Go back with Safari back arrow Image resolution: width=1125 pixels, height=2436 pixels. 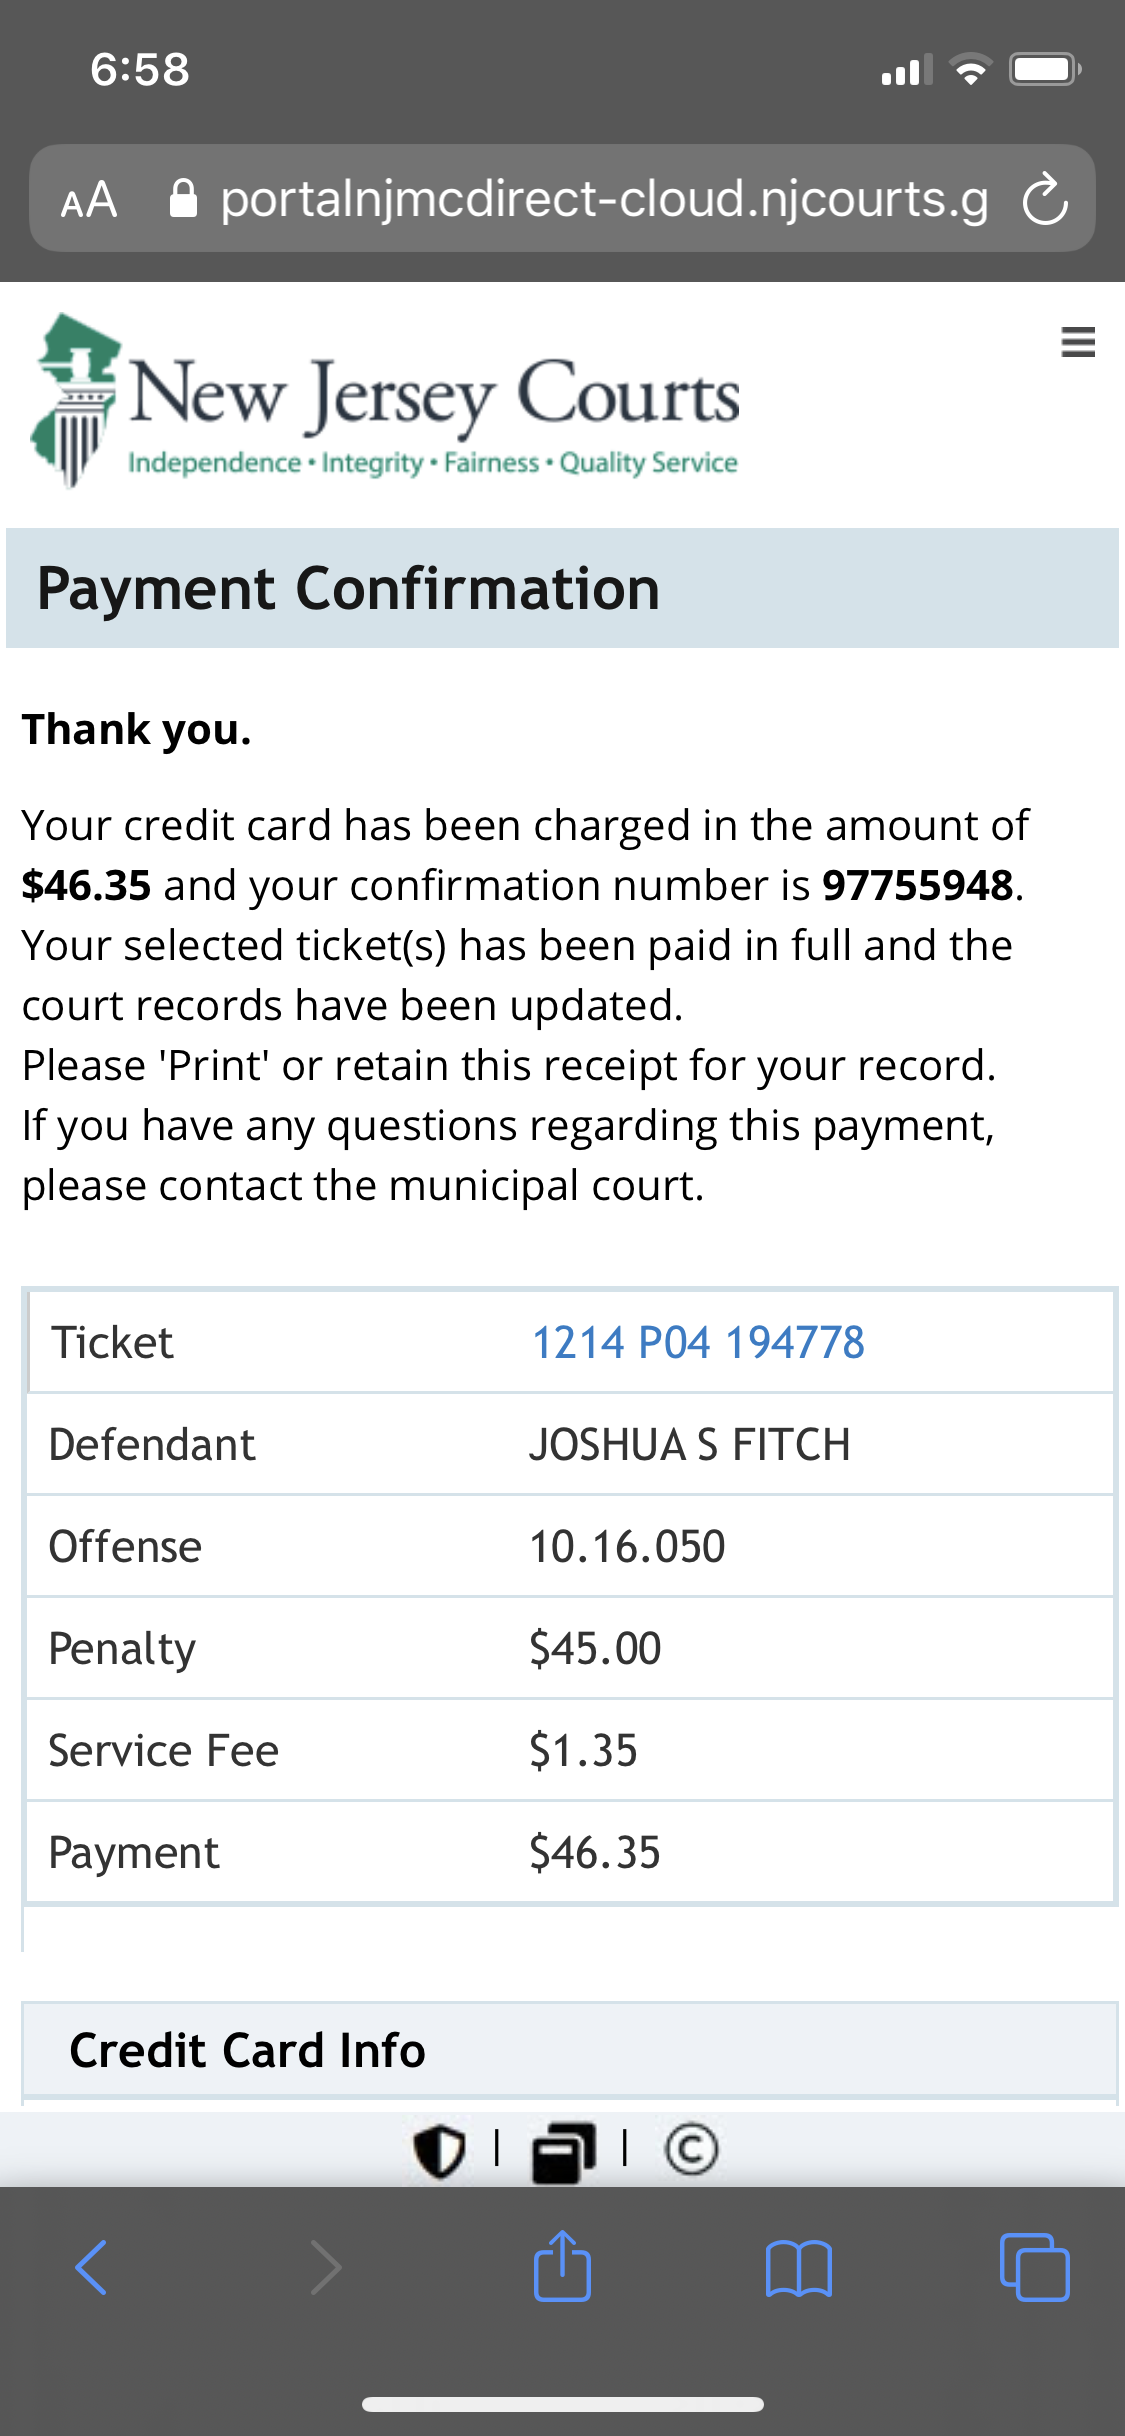[x=91, y=2266]
